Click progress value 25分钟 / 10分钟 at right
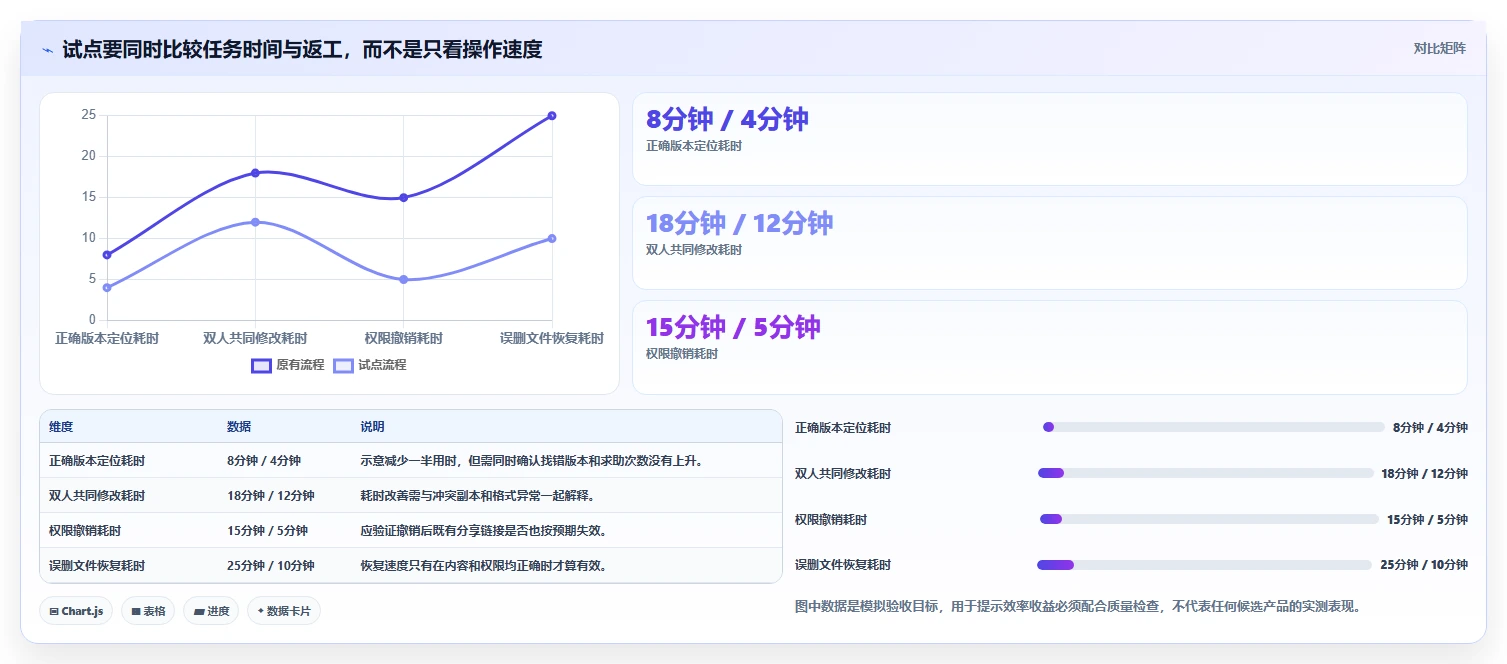Viewport: 1507px width, 664px height. pyautogui.click(x=1424, y=565)
